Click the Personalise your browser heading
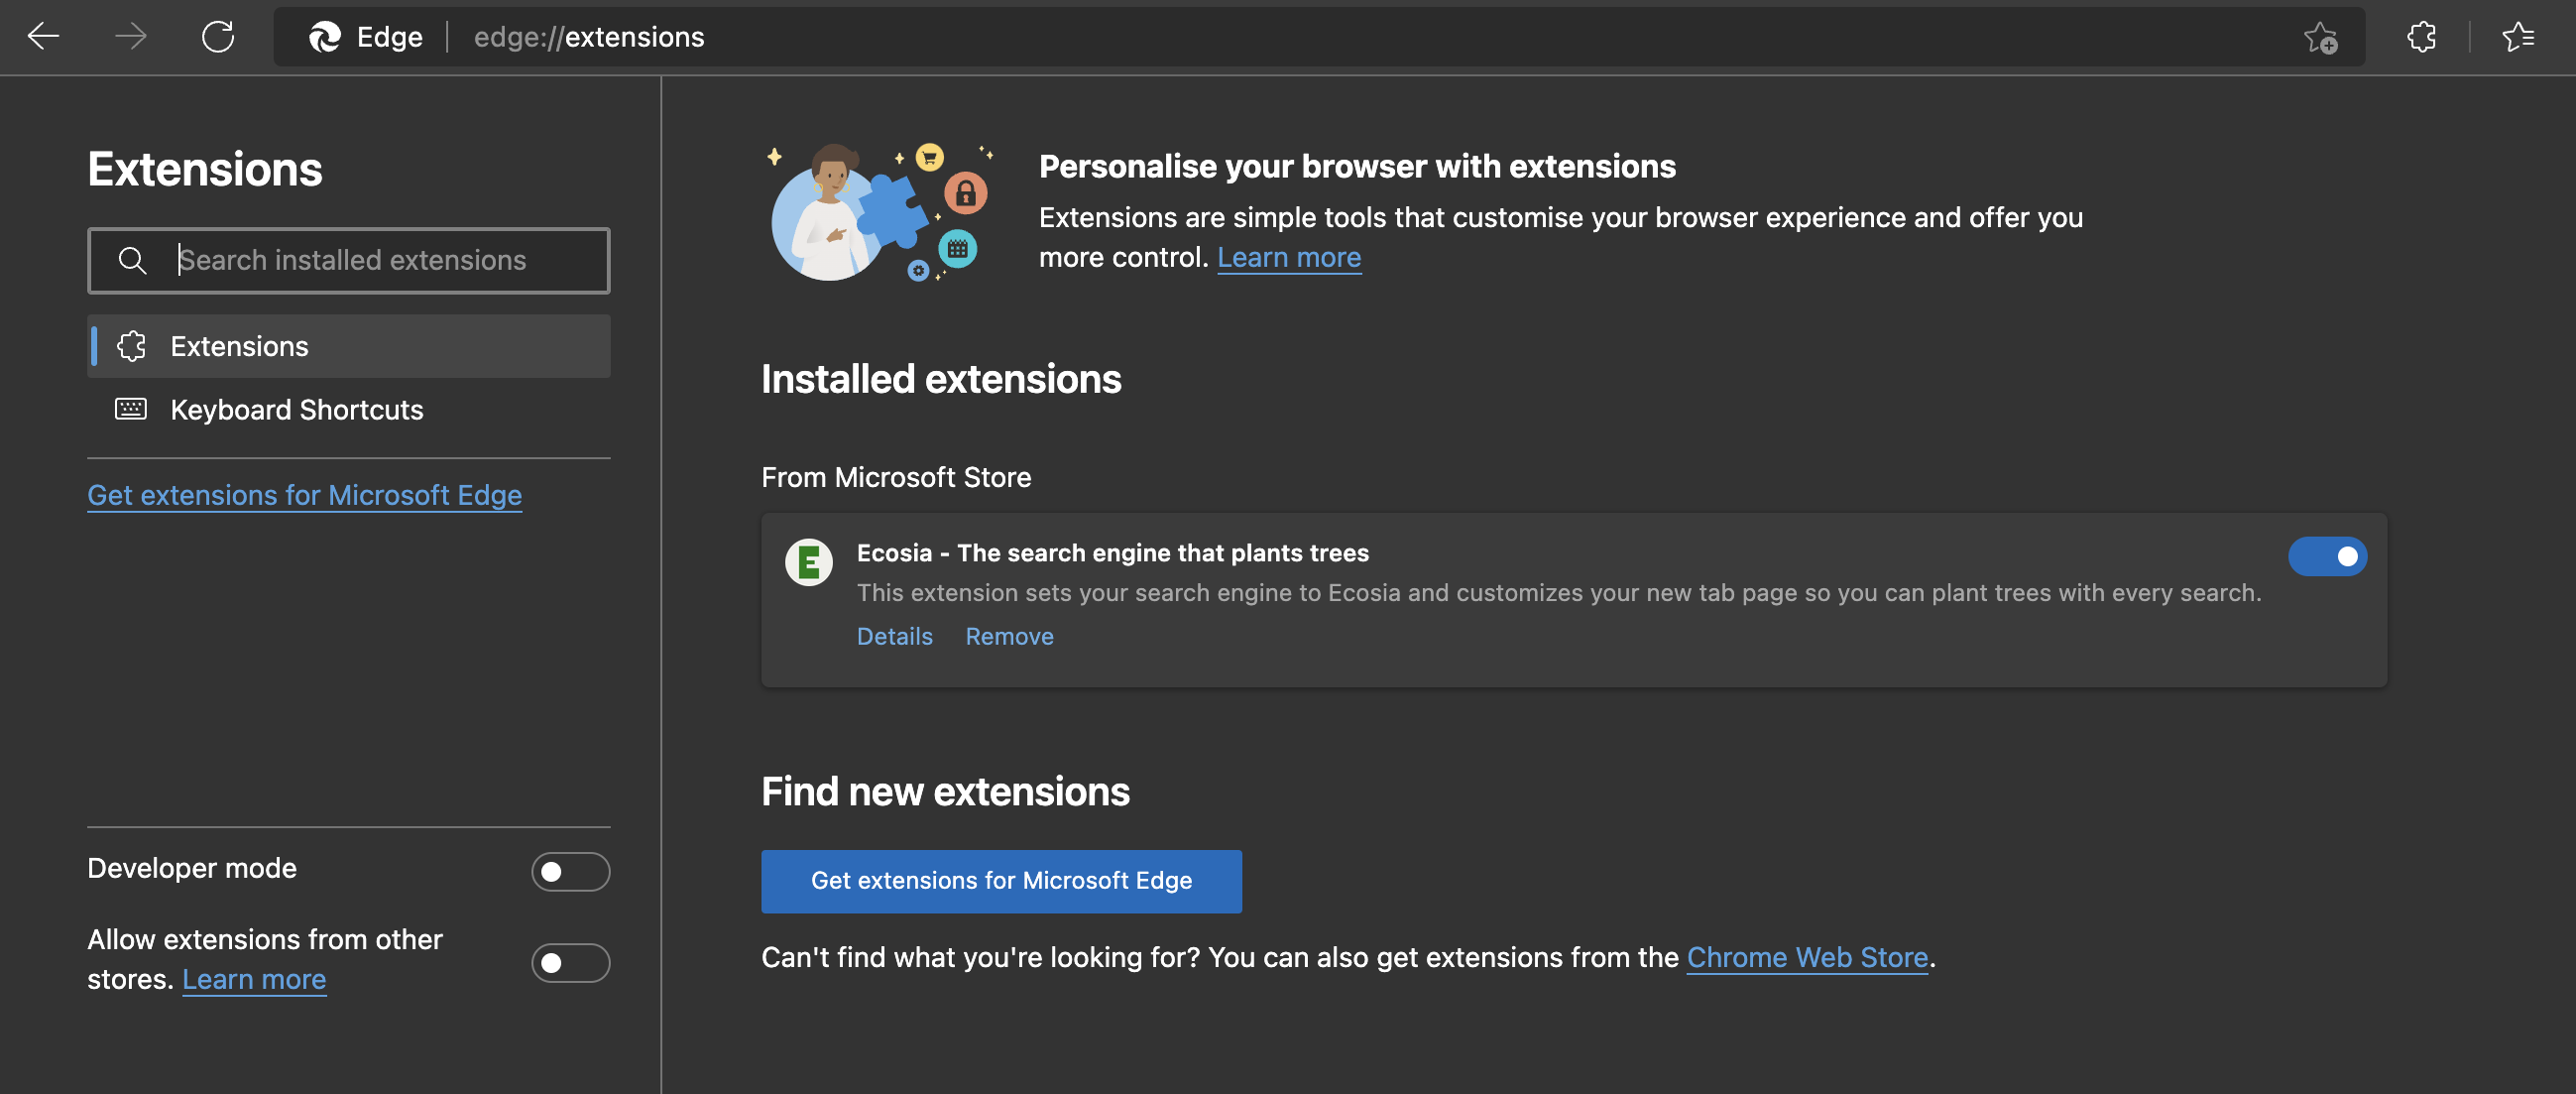 click(1357, 166)
